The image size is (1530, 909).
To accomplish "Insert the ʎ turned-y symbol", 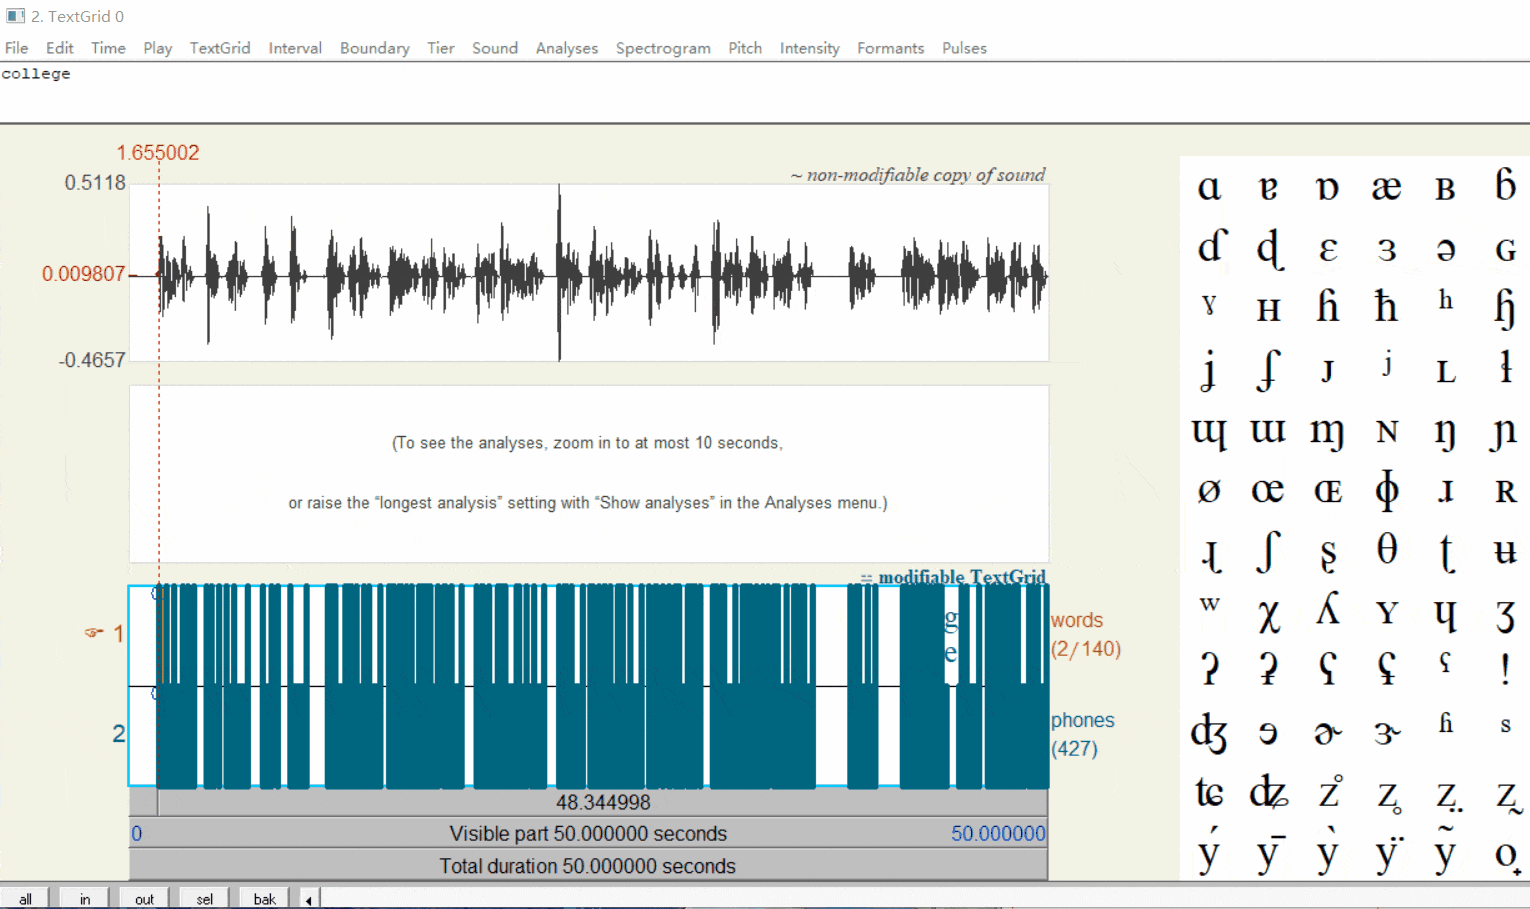I will pos(1327,611).
